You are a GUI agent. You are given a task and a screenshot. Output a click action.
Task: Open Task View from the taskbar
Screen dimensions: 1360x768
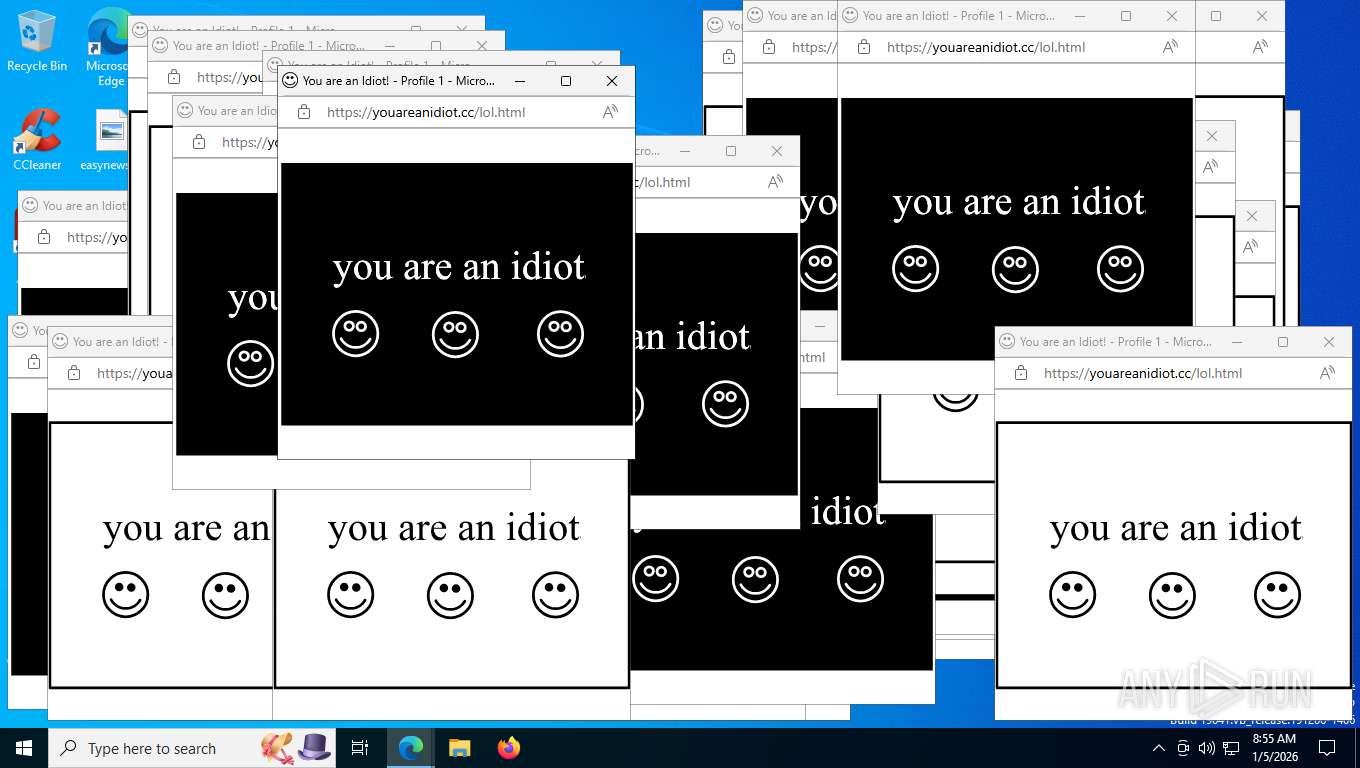coord(361,748)
